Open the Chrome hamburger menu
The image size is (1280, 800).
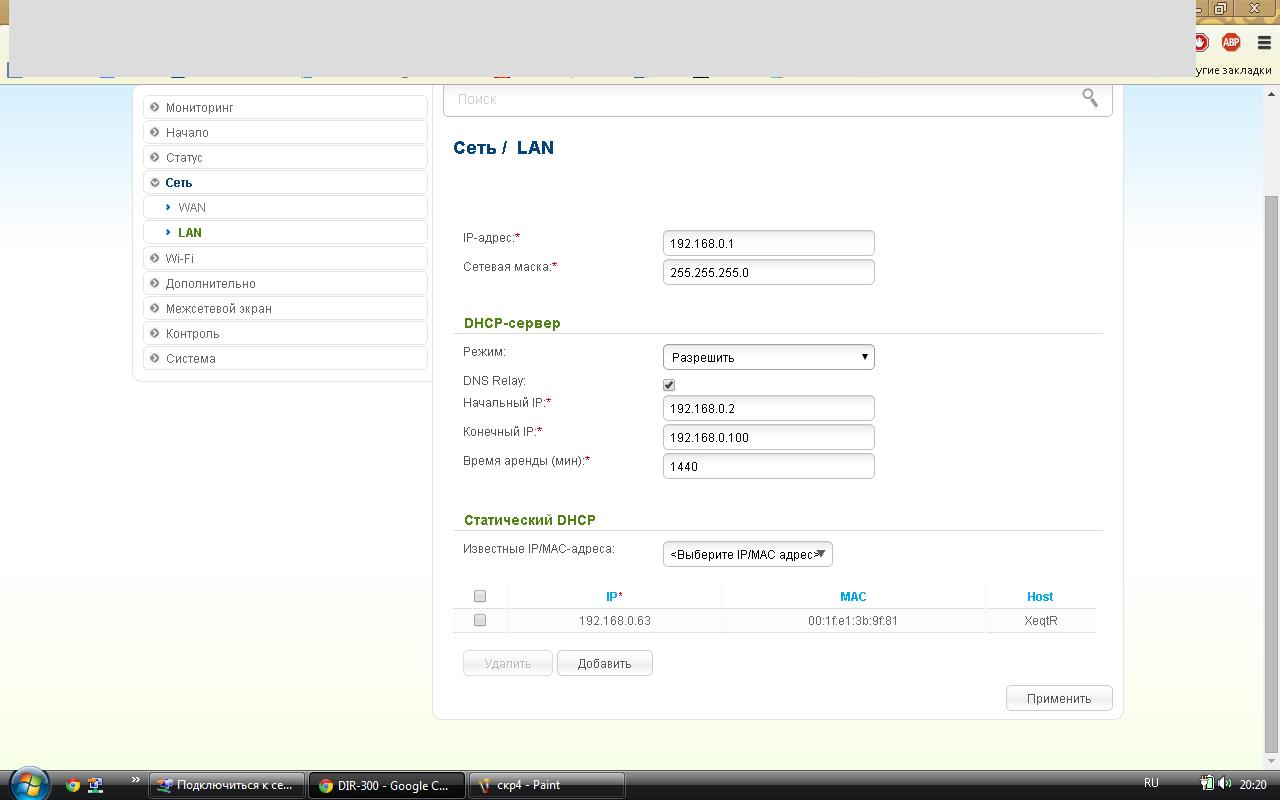[x=1264, y=42]
